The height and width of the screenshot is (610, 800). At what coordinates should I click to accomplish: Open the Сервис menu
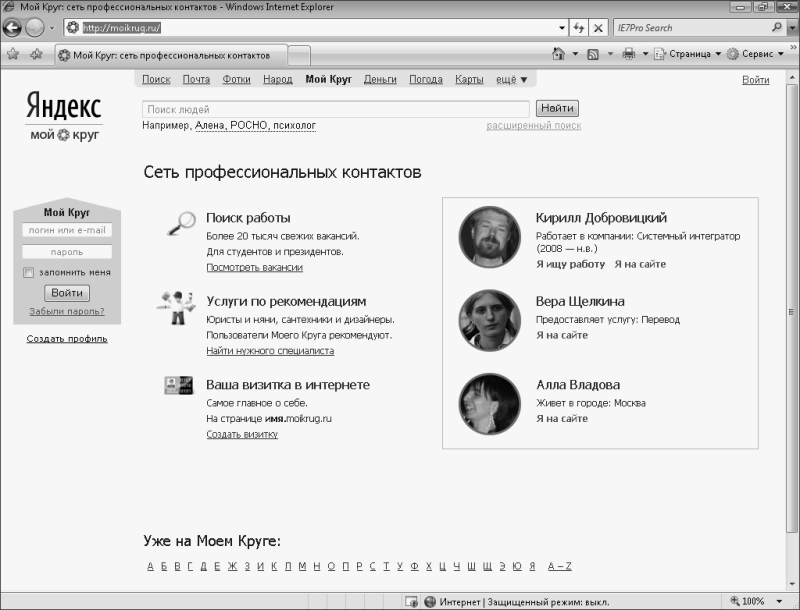coord(755,54)
